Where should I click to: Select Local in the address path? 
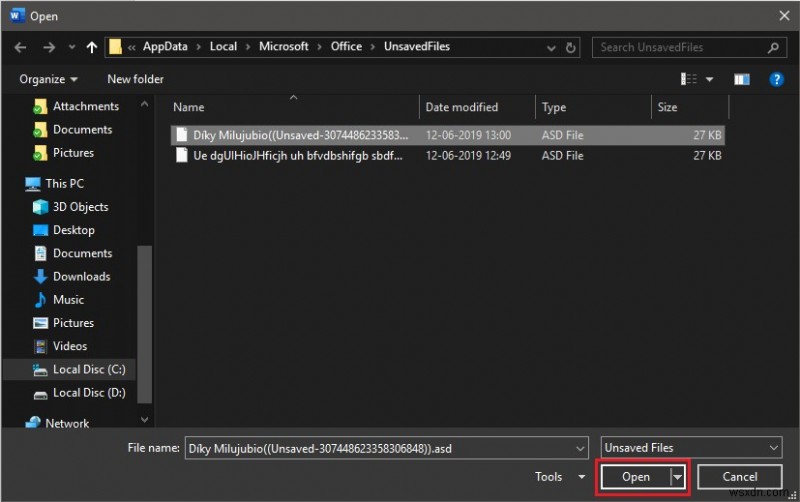click(x=223, y=46)
